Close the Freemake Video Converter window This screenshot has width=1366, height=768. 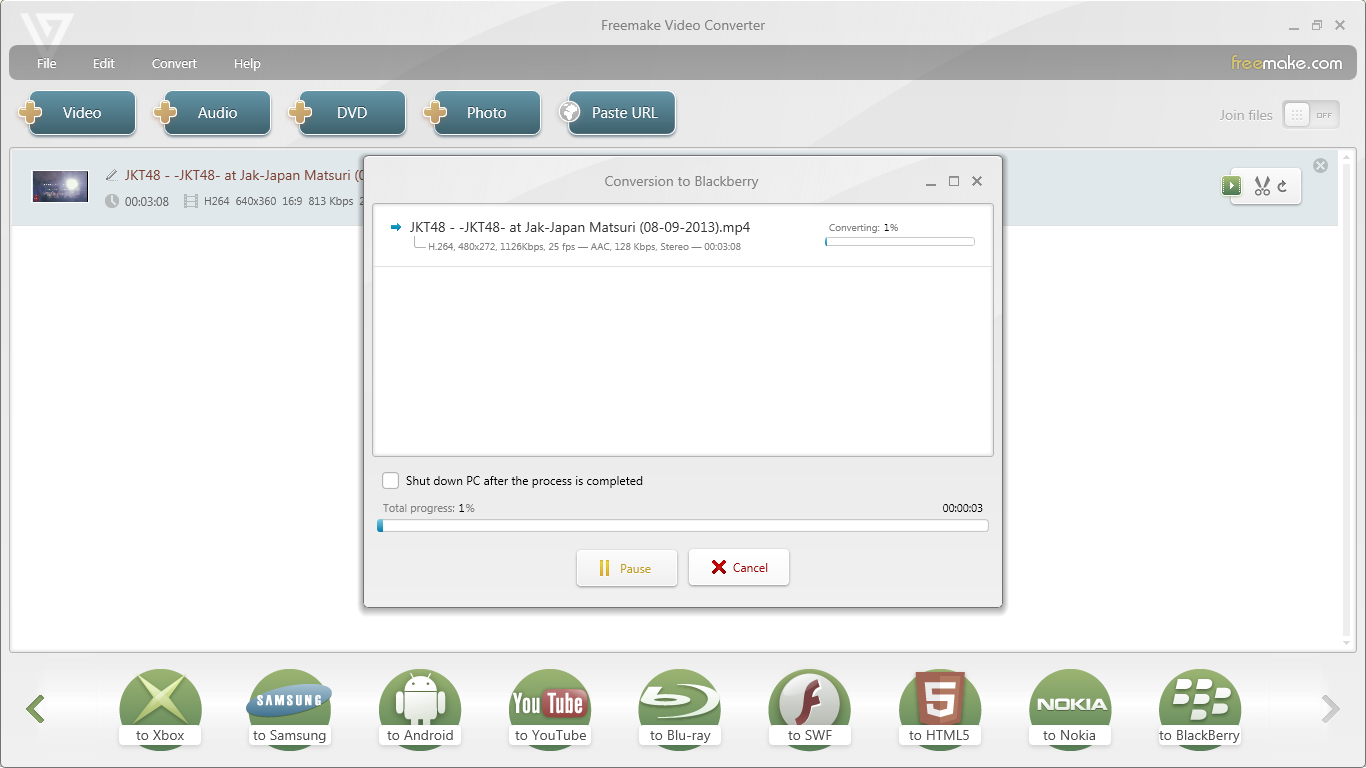[x=1341, y=25]
